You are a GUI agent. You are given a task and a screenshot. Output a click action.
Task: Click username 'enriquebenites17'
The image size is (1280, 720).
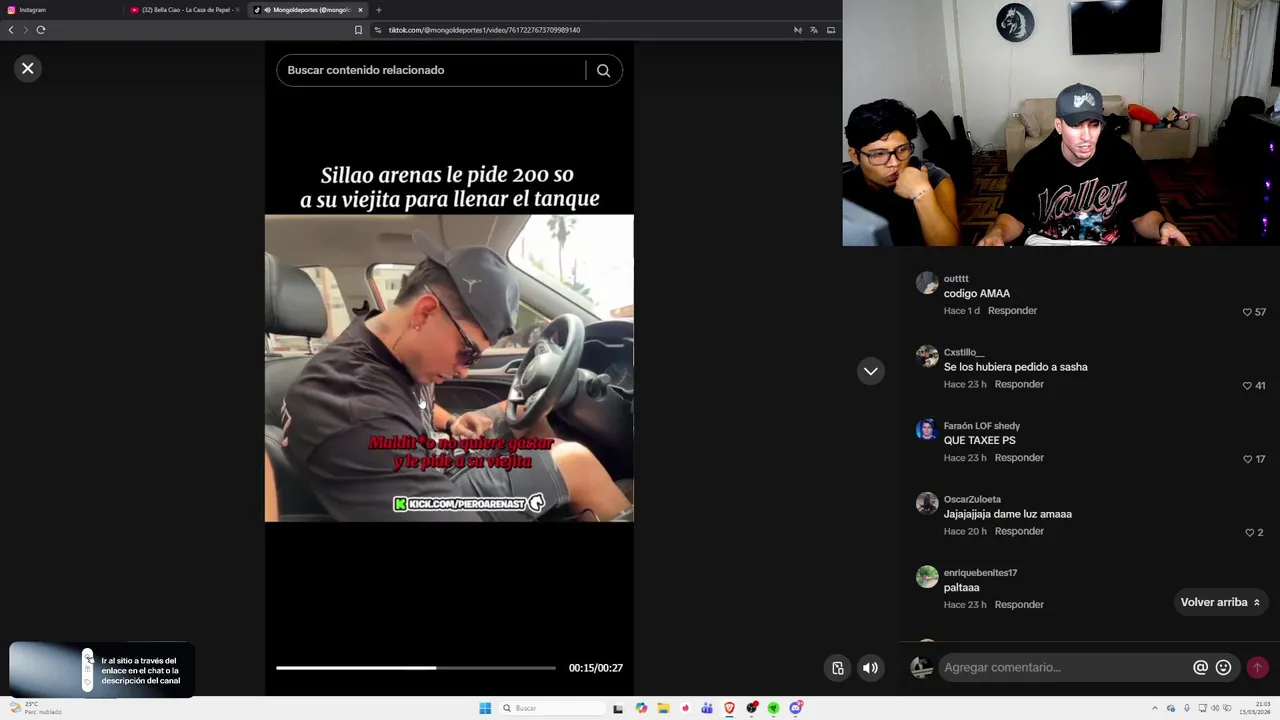coord(980,573)
